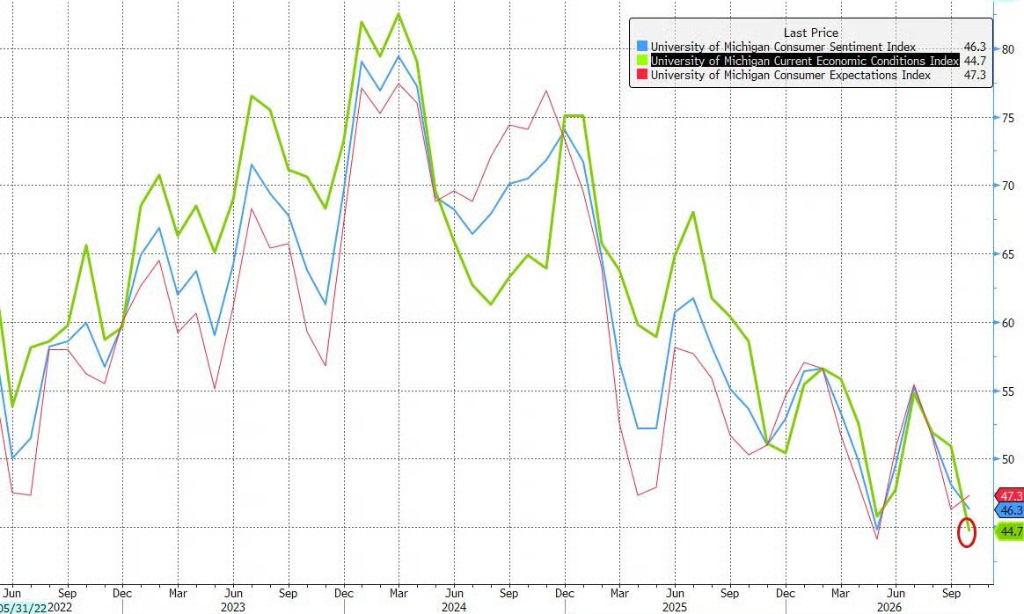Click the 80 label on the price axis

point(1008,50)
